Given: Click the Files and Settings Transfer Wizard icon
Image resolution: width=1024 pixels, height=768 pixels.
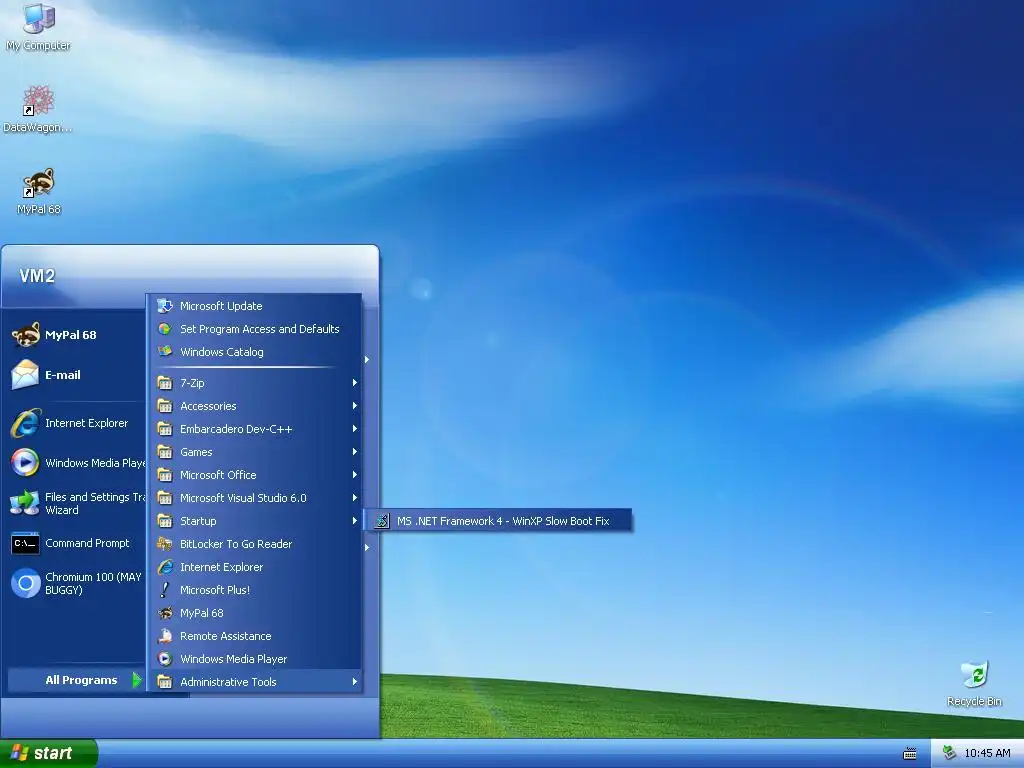Looking at the screenshot, I should (25, 503).
